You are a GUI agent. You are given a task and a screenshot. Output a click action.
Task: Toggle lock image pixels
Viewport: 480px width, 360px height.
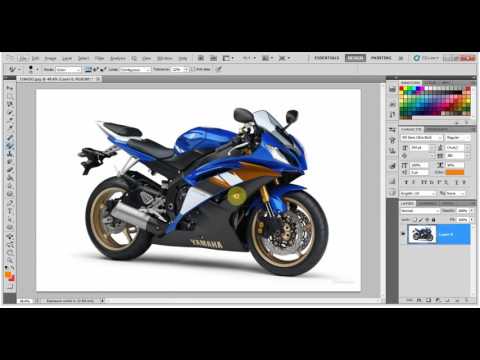coord(421,220)
